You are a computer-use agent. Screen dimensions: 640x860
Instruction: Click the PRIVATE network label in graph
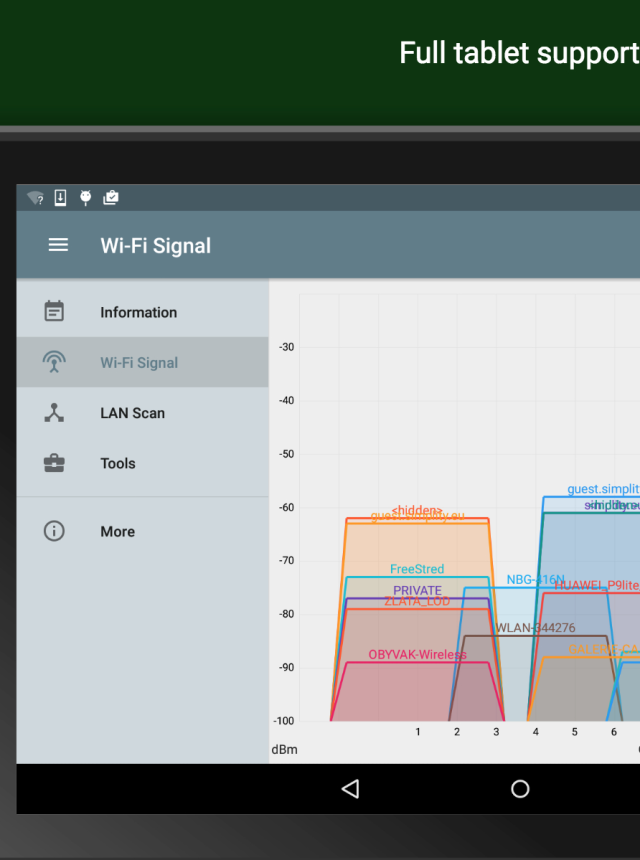click(x=417, y=591)
